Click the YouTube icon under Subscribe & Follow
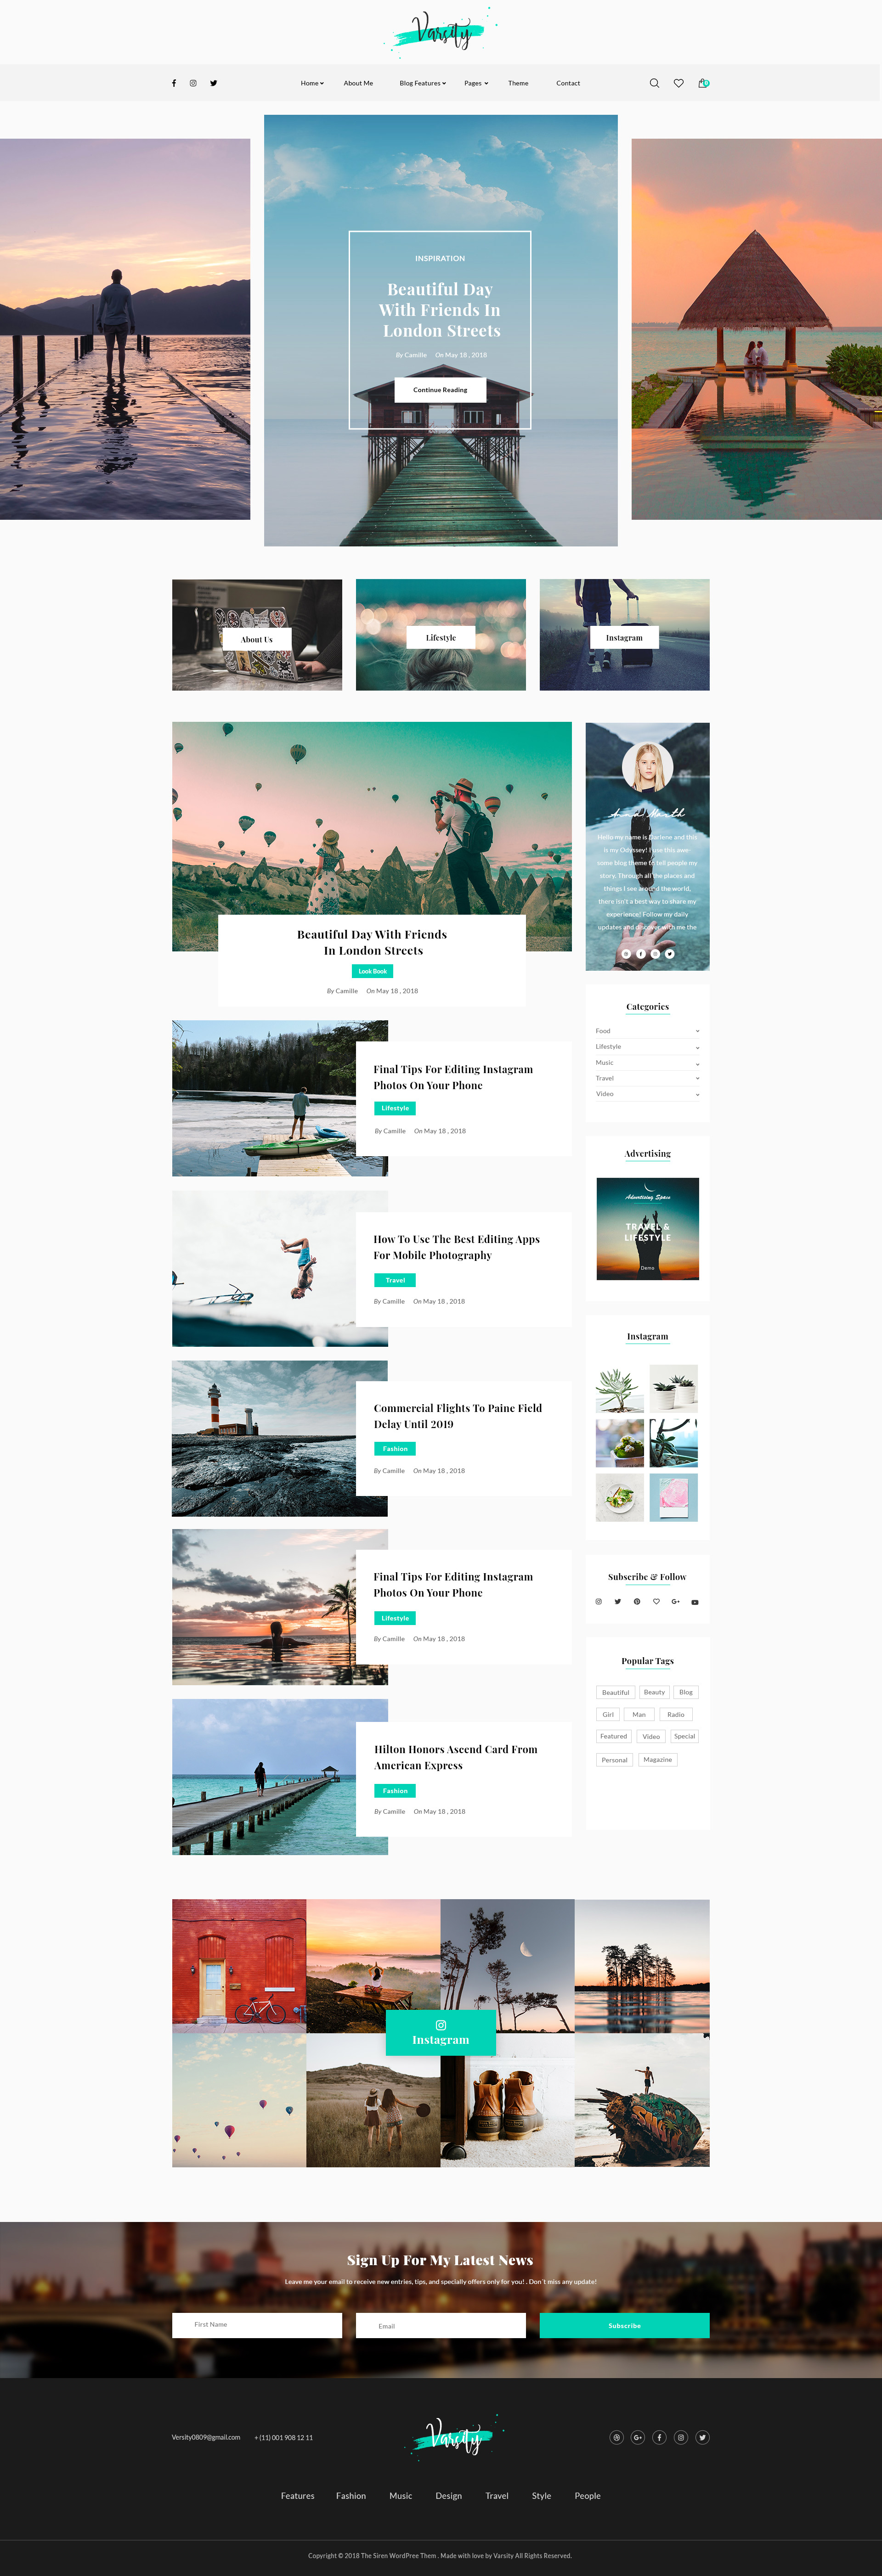 tap(695, 1602)
